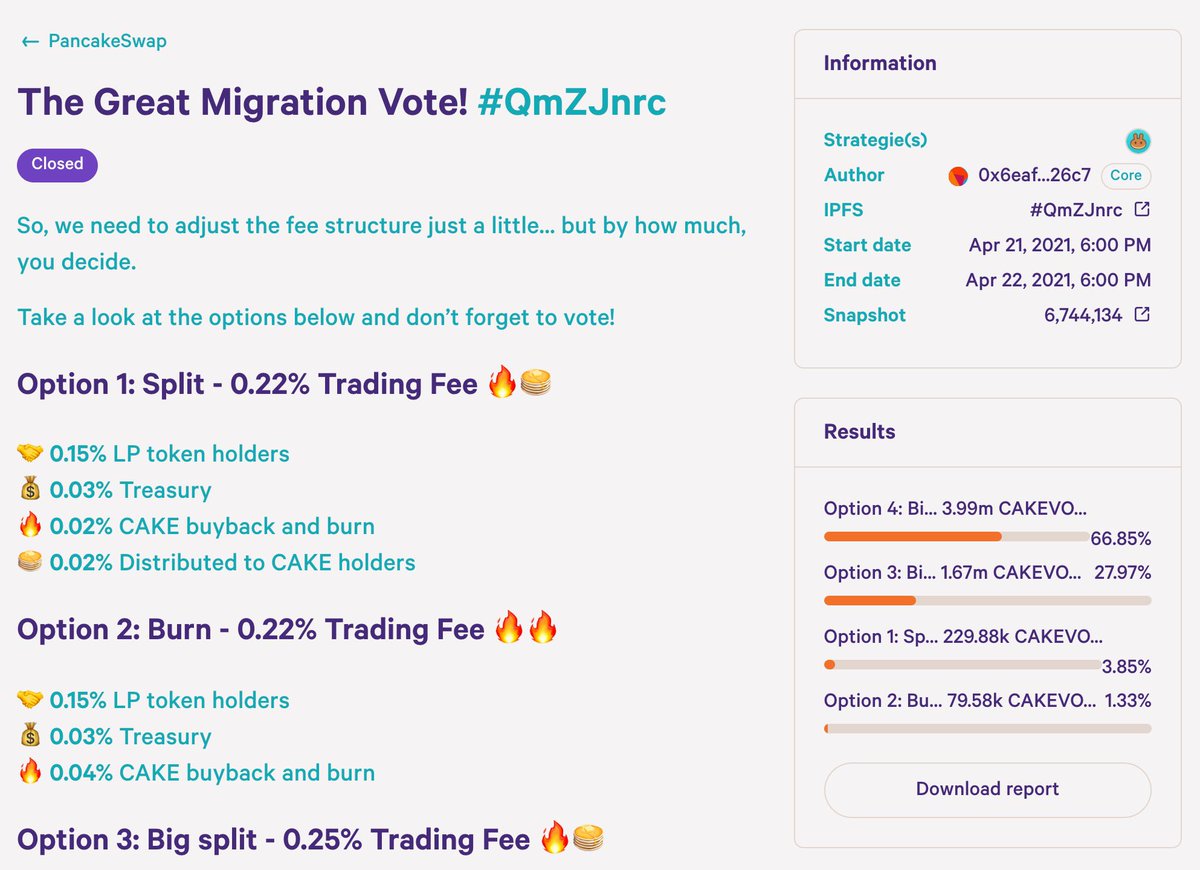Click the Option 4 results progress bar
The height and width of the screenshot is (870, 1200).
click(957, 537)
